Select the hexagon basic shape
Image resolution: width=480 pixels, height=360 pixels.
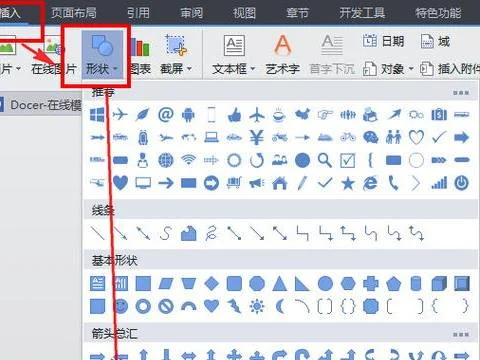(x=348, y=284)
